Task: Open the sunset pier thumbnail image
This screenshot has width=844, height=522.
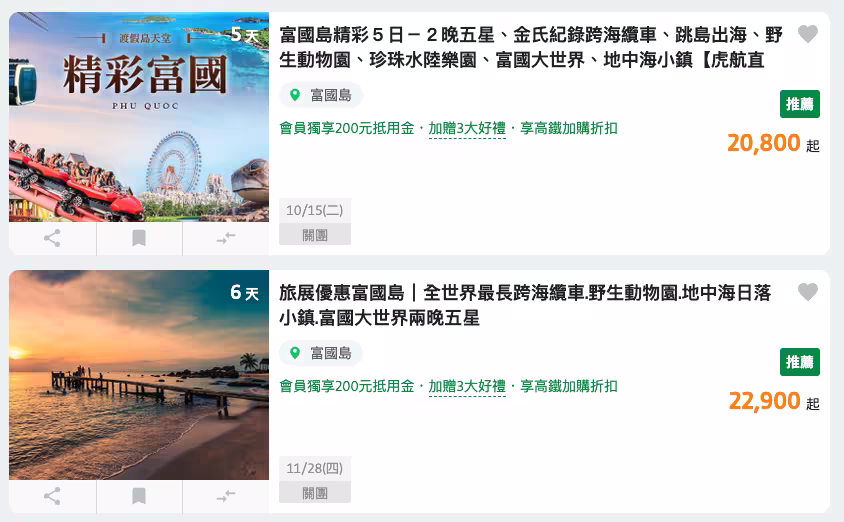Action: 139,375
